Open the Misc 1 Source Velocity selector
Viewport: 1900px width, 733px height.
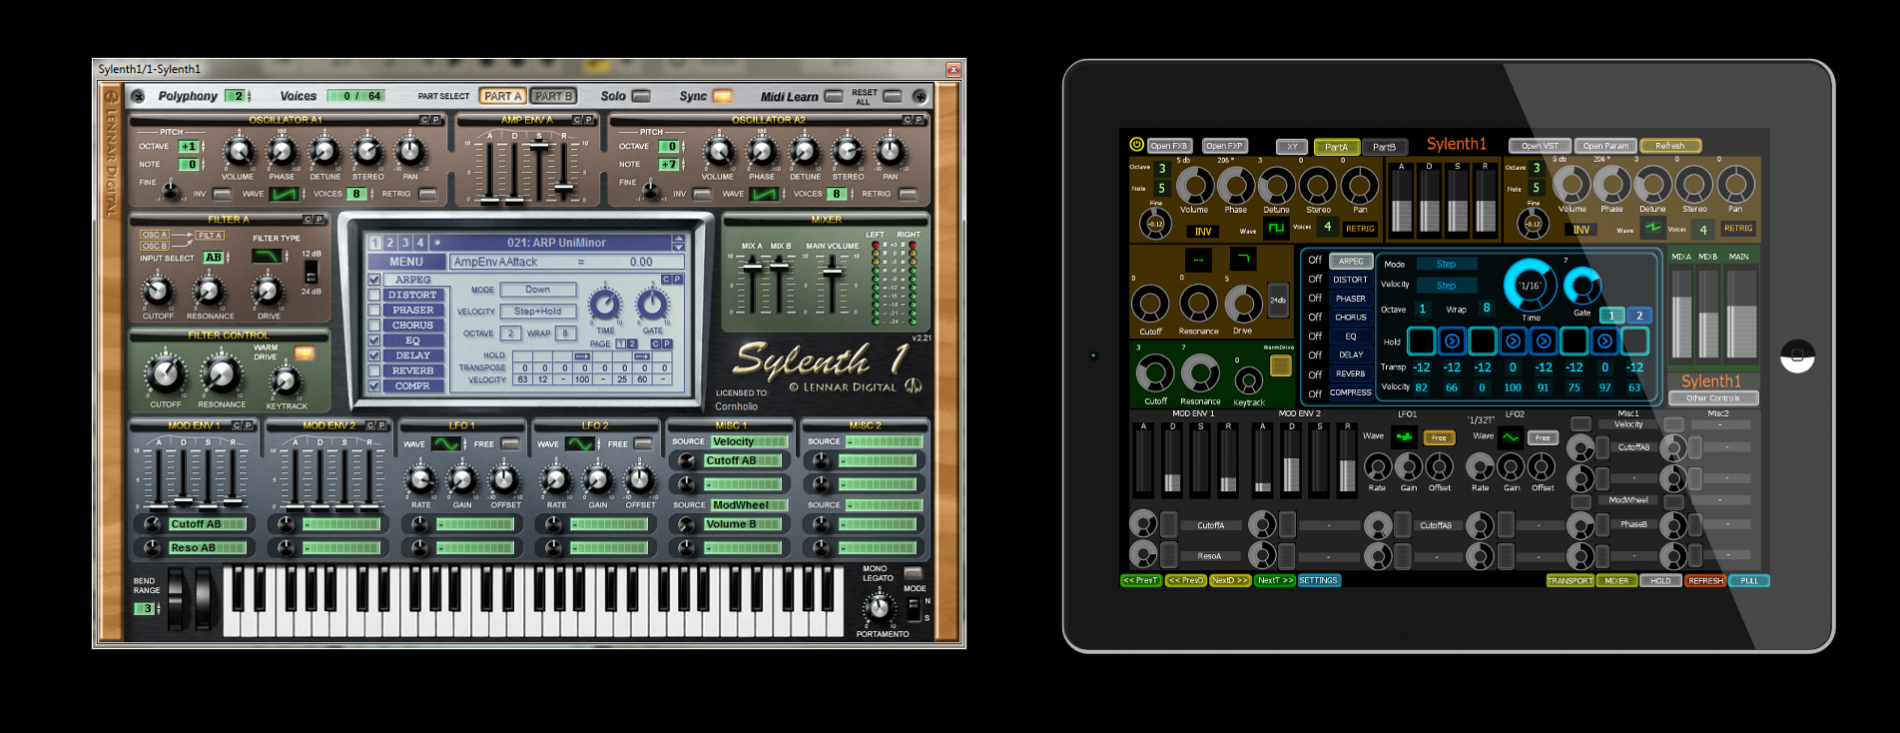coord(749,441)
